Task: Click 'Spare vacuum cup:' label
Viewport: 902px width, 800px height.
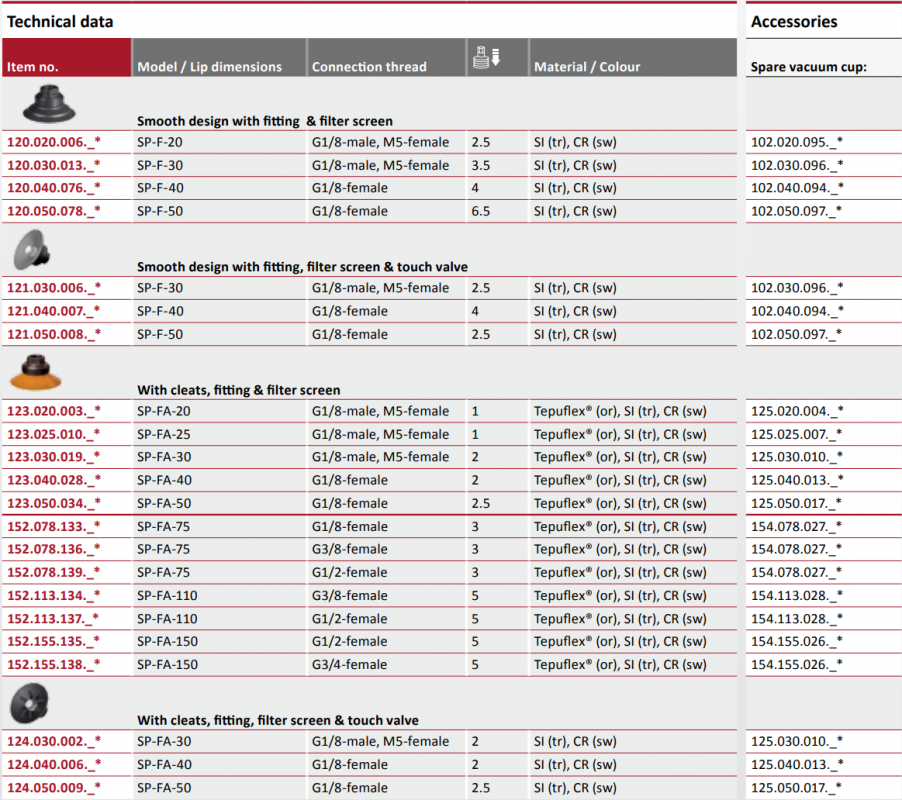Action: click(x=808, y=67)
